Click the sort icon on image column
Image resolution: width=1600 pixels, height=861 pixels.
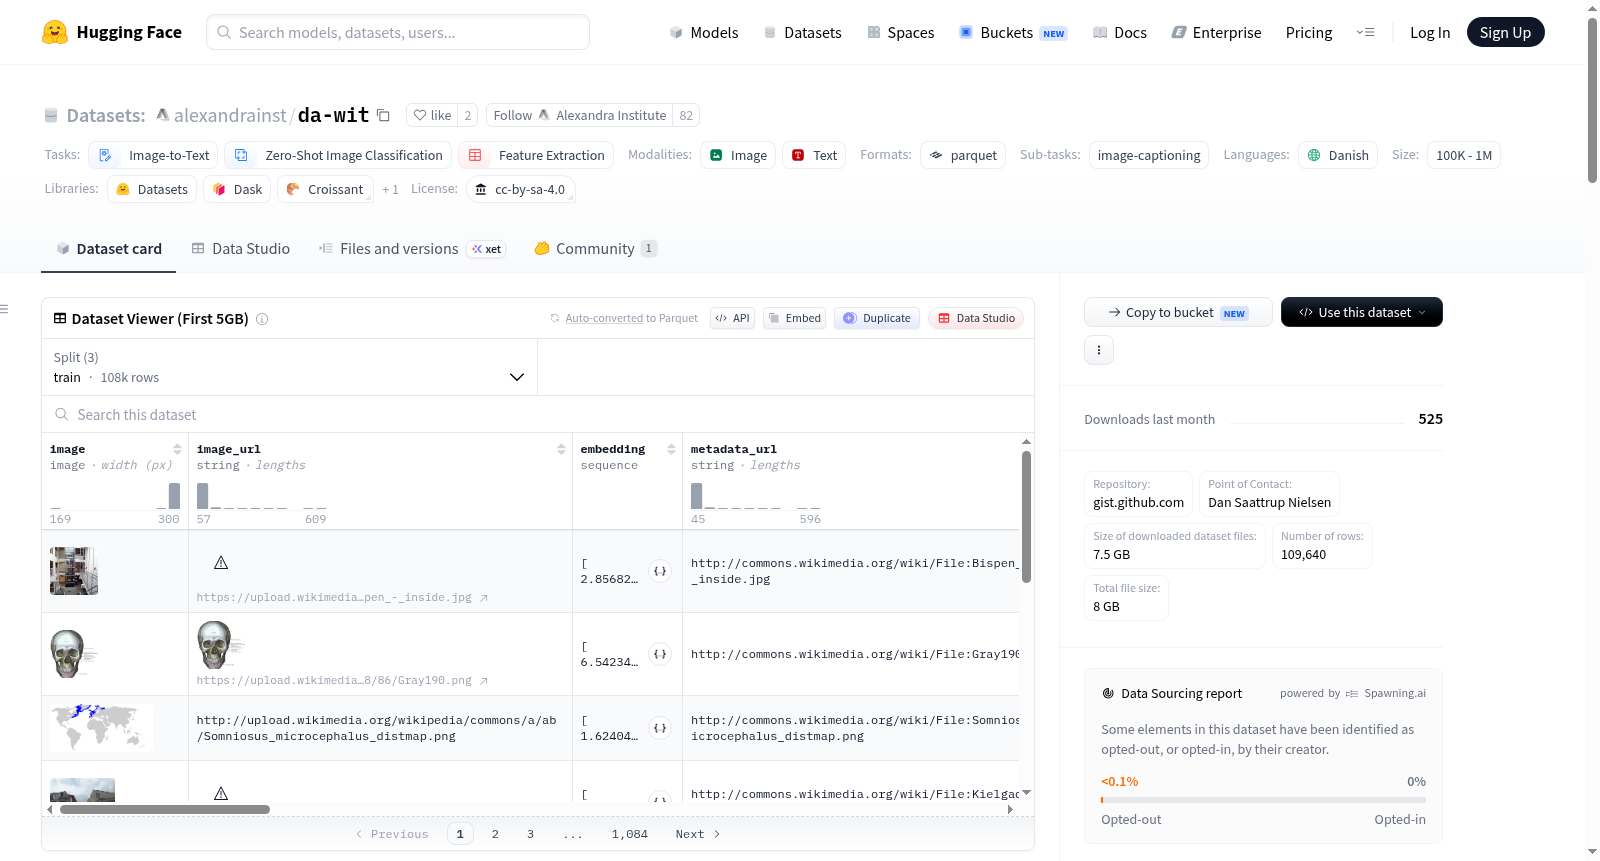177,449
